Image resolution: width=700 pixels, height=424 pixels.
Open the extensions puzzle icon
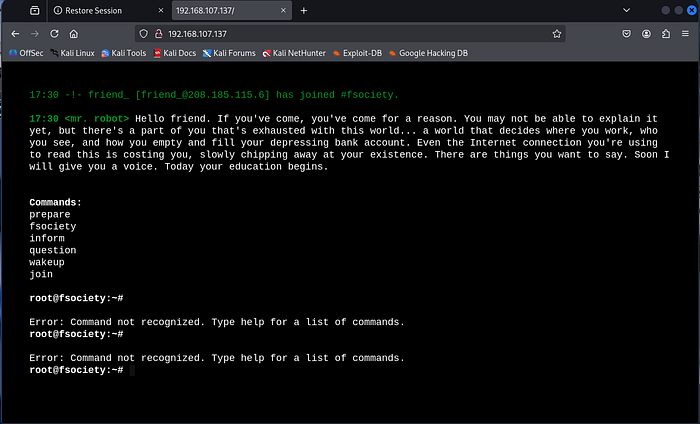click(666, 34)
